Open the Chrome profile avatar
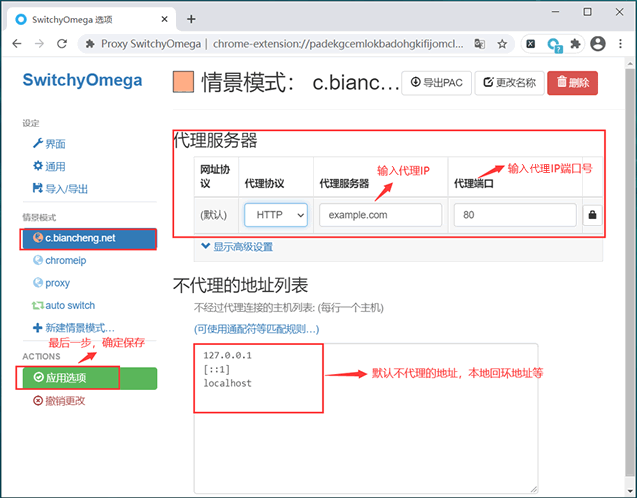637x498 pixels. 598,44
